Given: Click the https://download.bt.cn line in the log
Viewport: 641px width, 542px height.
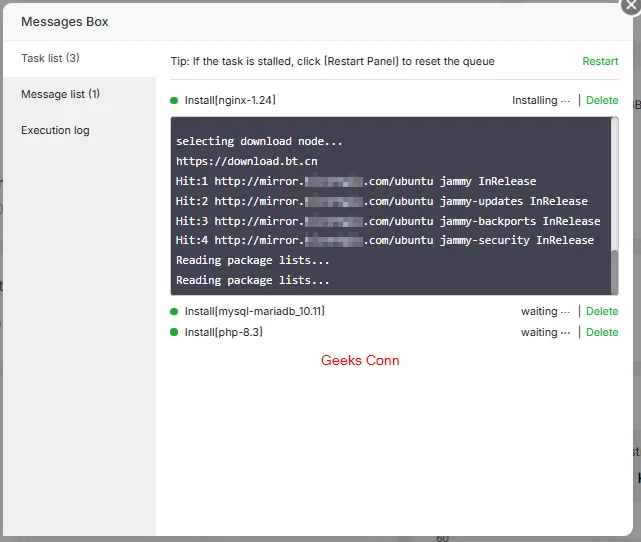Looking at the screenshot, I should click(x=246, y=161).
